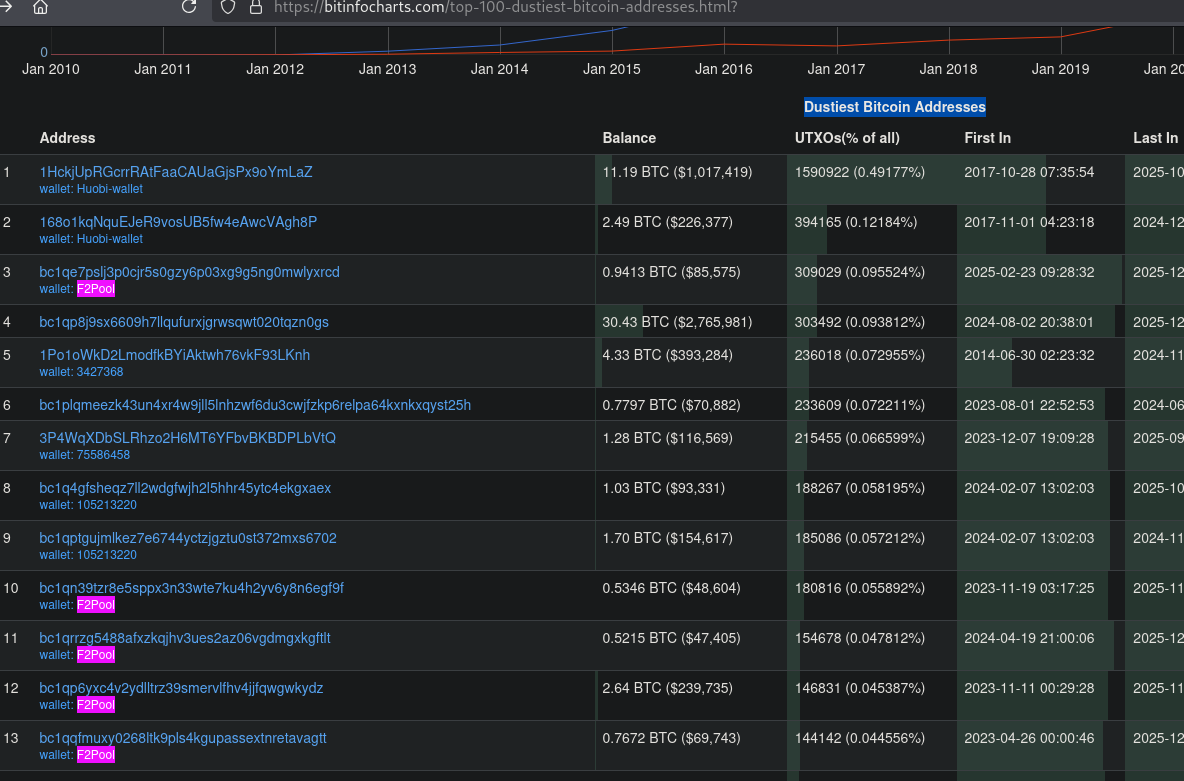Sort table by Address column header
Image resolution: width=1184 pixels, height=781 pixels.
coord(67,138)
